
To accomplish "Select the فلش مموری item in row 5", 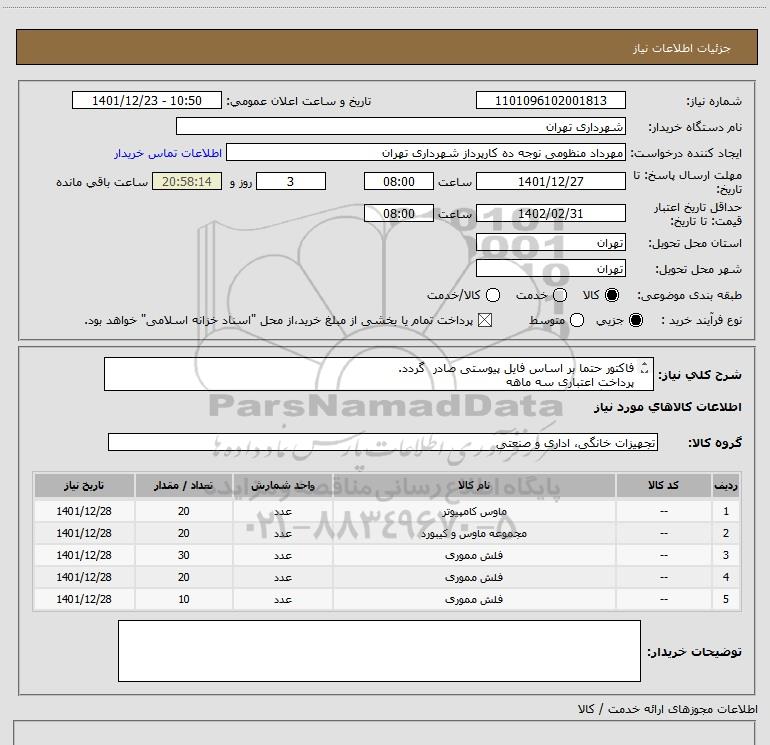I will pos(387,600).
